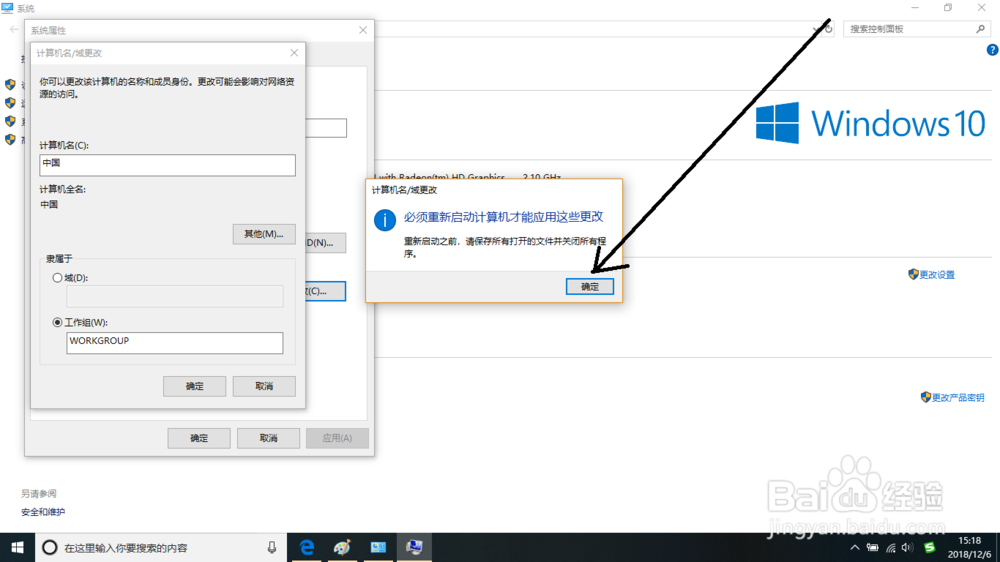Click the fourth shield icon in left sidebar

[x=10, y=139]
